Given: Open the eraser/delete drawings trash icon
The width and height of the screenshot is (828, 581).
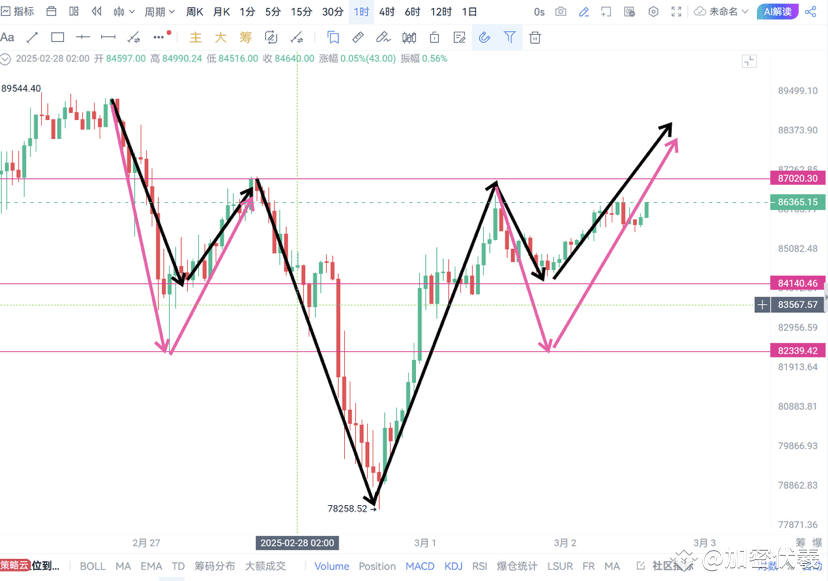Looking at the screenshot, I should [x=535, y=37].
